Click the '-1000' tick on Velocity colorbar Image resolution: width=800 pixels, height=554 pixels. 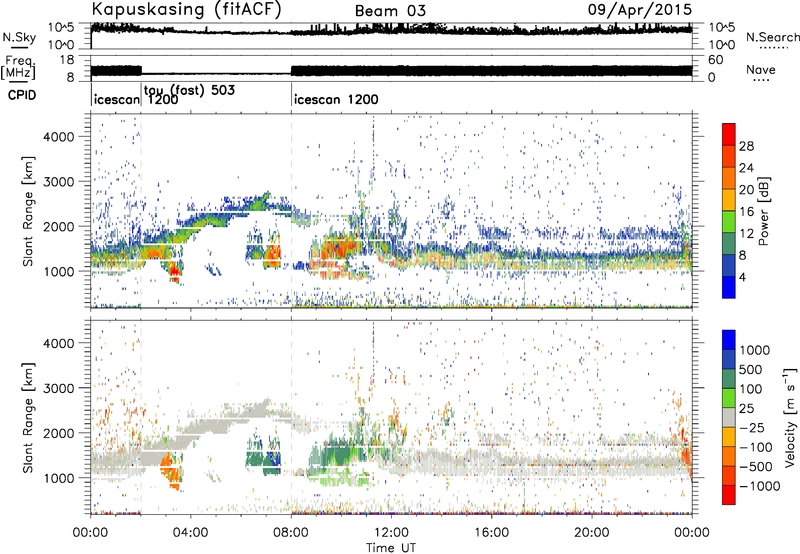[x=760, y=486]
